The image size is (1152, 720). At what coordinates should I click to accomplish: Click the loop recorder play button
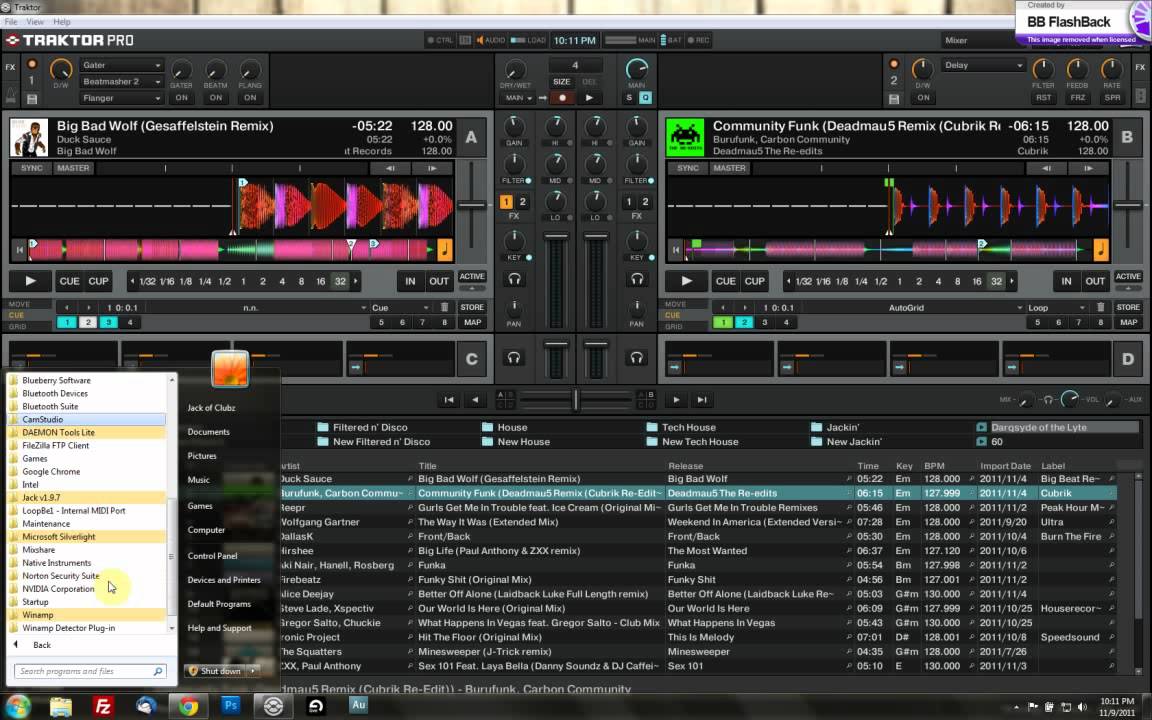pyautogui.click(x=589, y=98)
